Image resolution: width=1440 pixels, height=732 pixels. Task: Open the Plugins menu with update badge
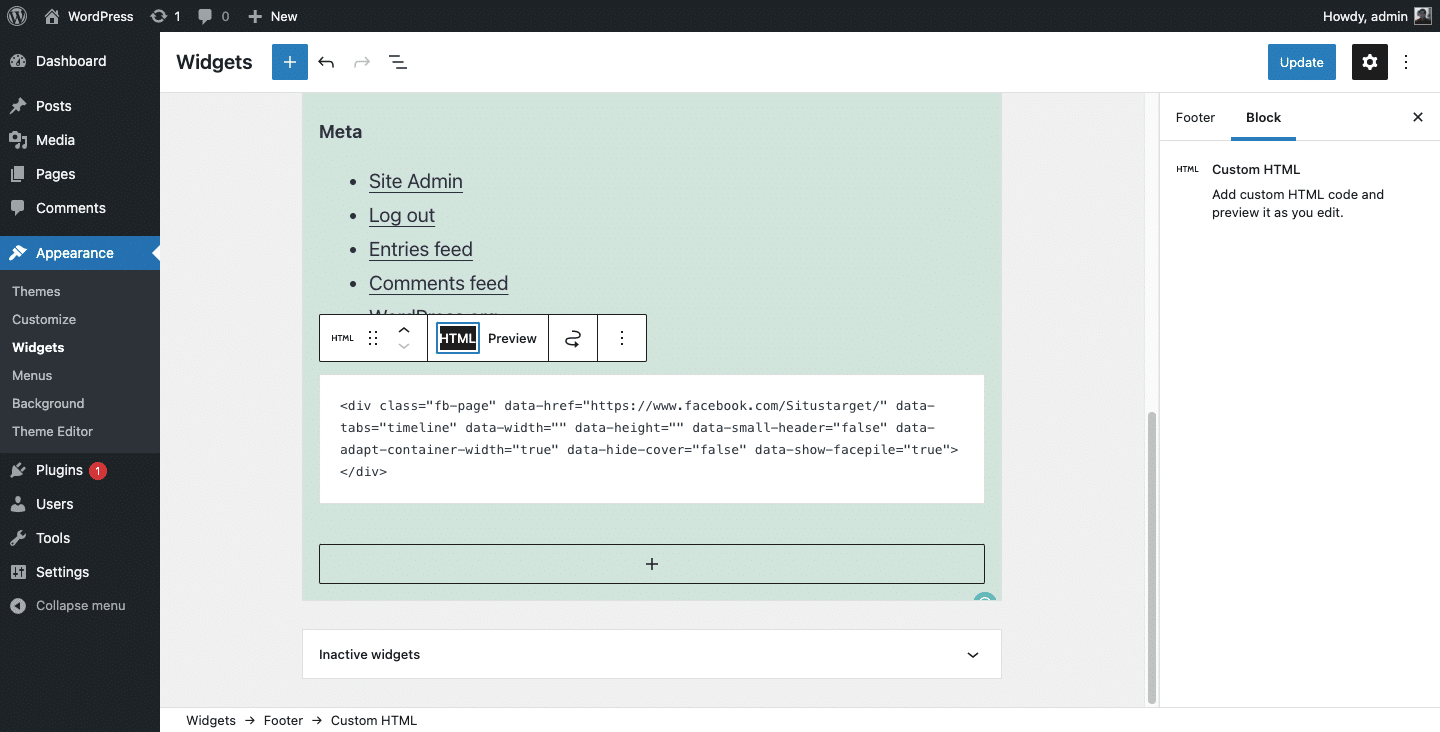click(80, 470)
